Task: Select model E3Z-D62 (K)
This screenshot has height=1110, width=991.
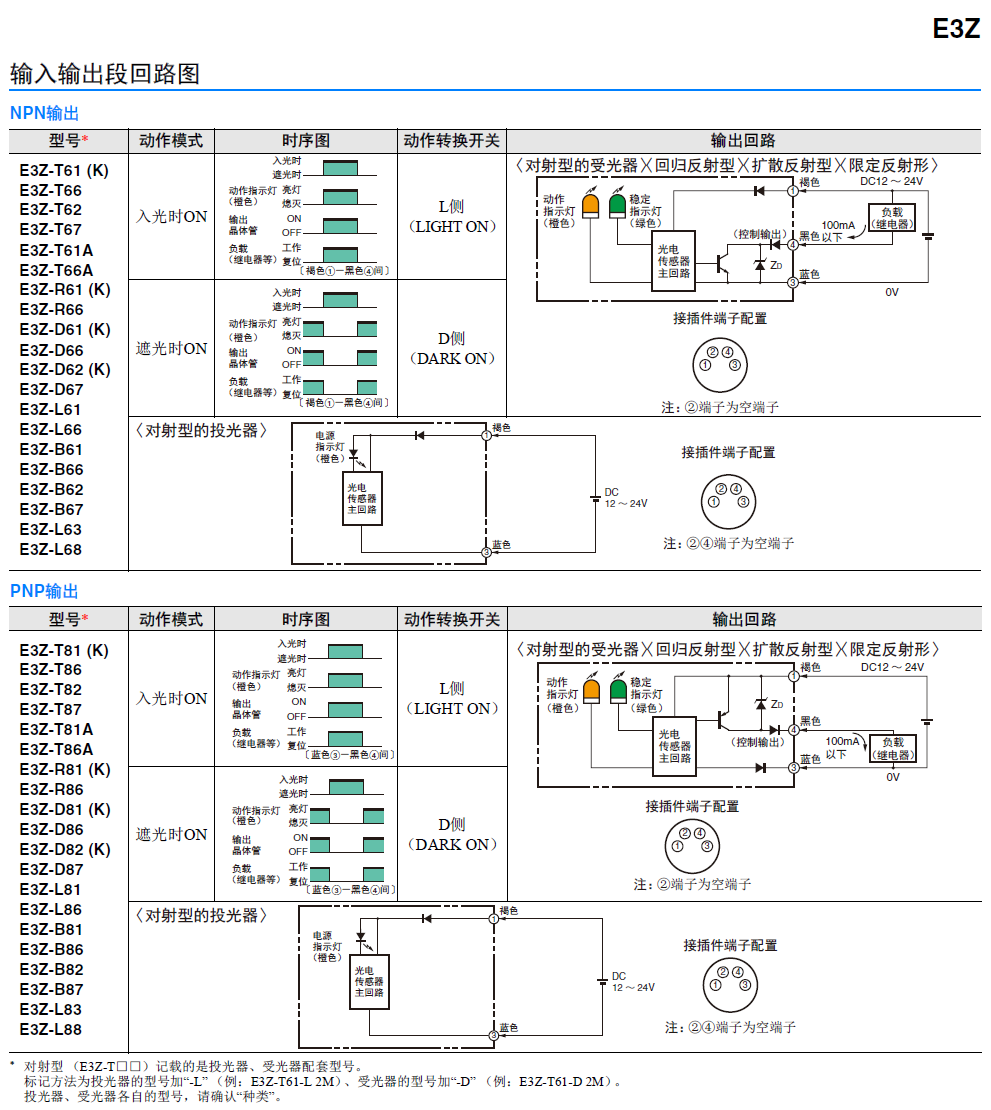Action: 65,370
